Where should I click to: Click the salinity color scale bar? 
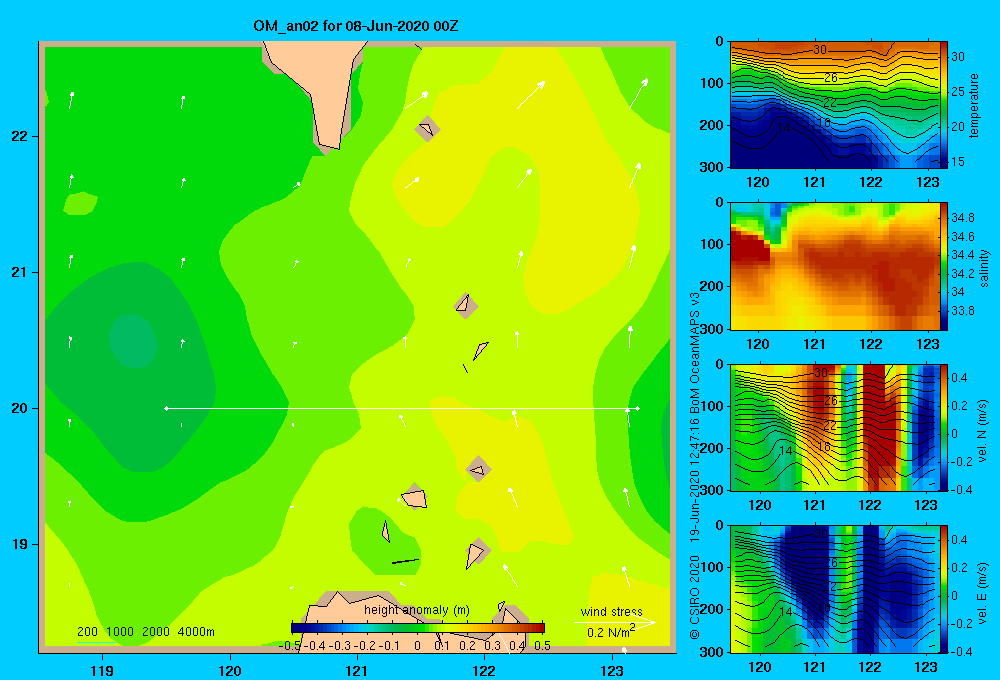click(944, 266)
